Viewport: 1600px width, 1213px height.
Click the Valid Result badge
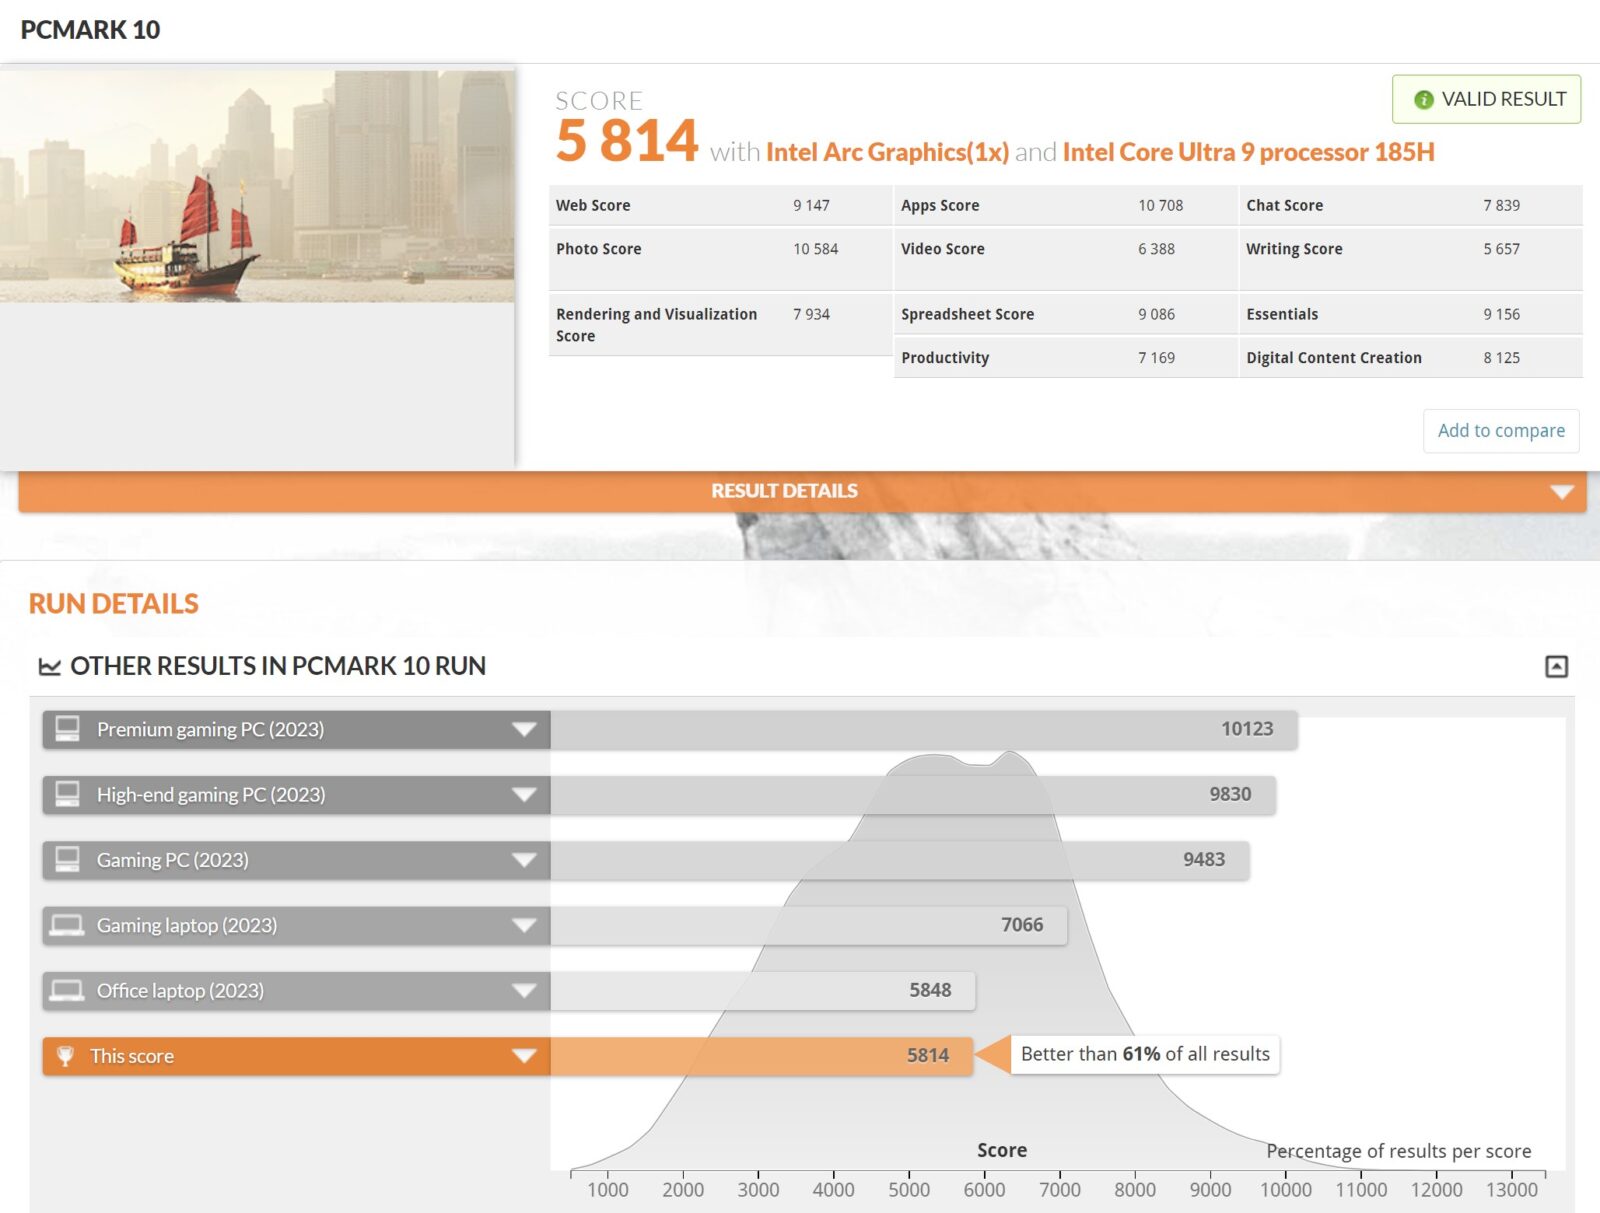(1486, 99)
